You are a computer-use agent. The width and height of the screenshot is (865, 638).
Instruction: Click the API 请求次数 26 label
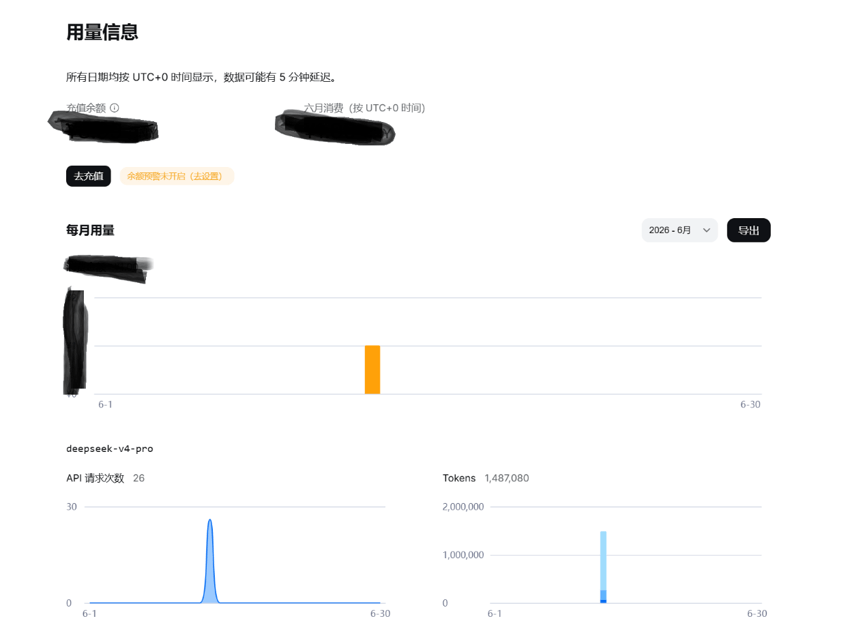(105, 478)
